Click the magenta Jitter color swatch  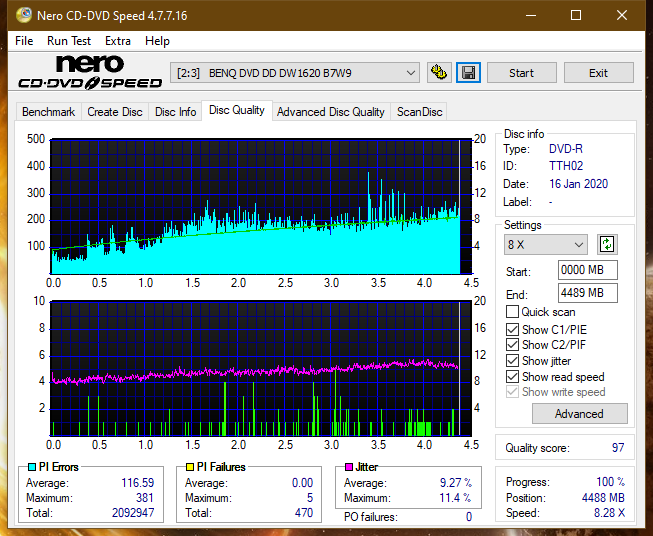pyautogui.click(x=349, y=467)
